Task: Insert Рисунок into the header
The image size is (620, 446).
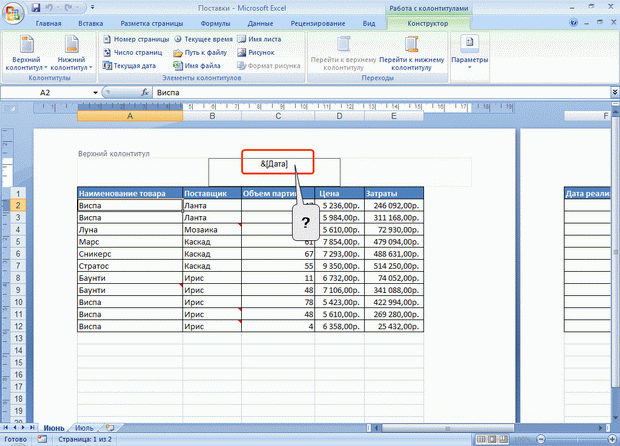Action: coord(256,52)
